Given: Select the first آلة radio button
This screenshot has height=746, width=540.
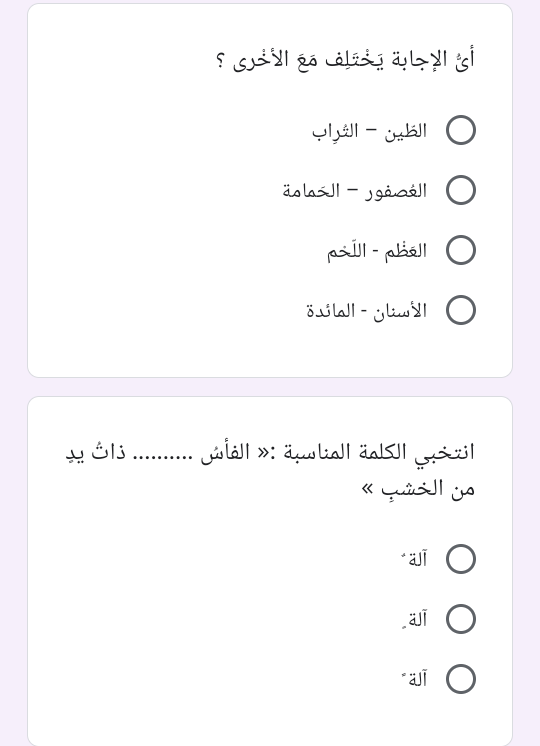Looking at the screenshot, I should tap(461, 559).
